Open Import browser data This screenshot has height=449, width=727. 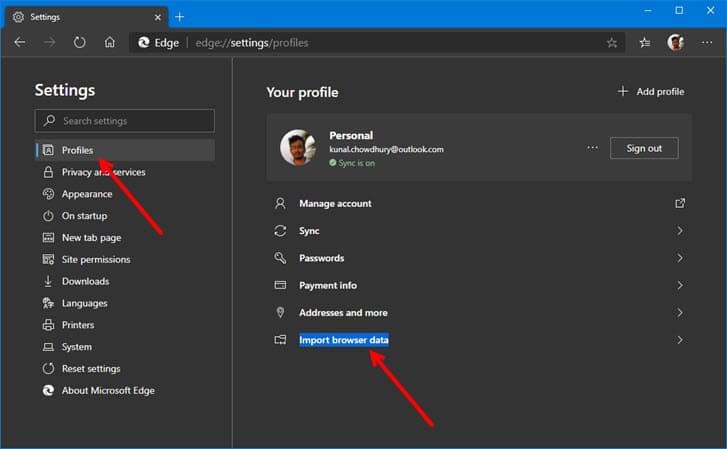coord(479,340)
